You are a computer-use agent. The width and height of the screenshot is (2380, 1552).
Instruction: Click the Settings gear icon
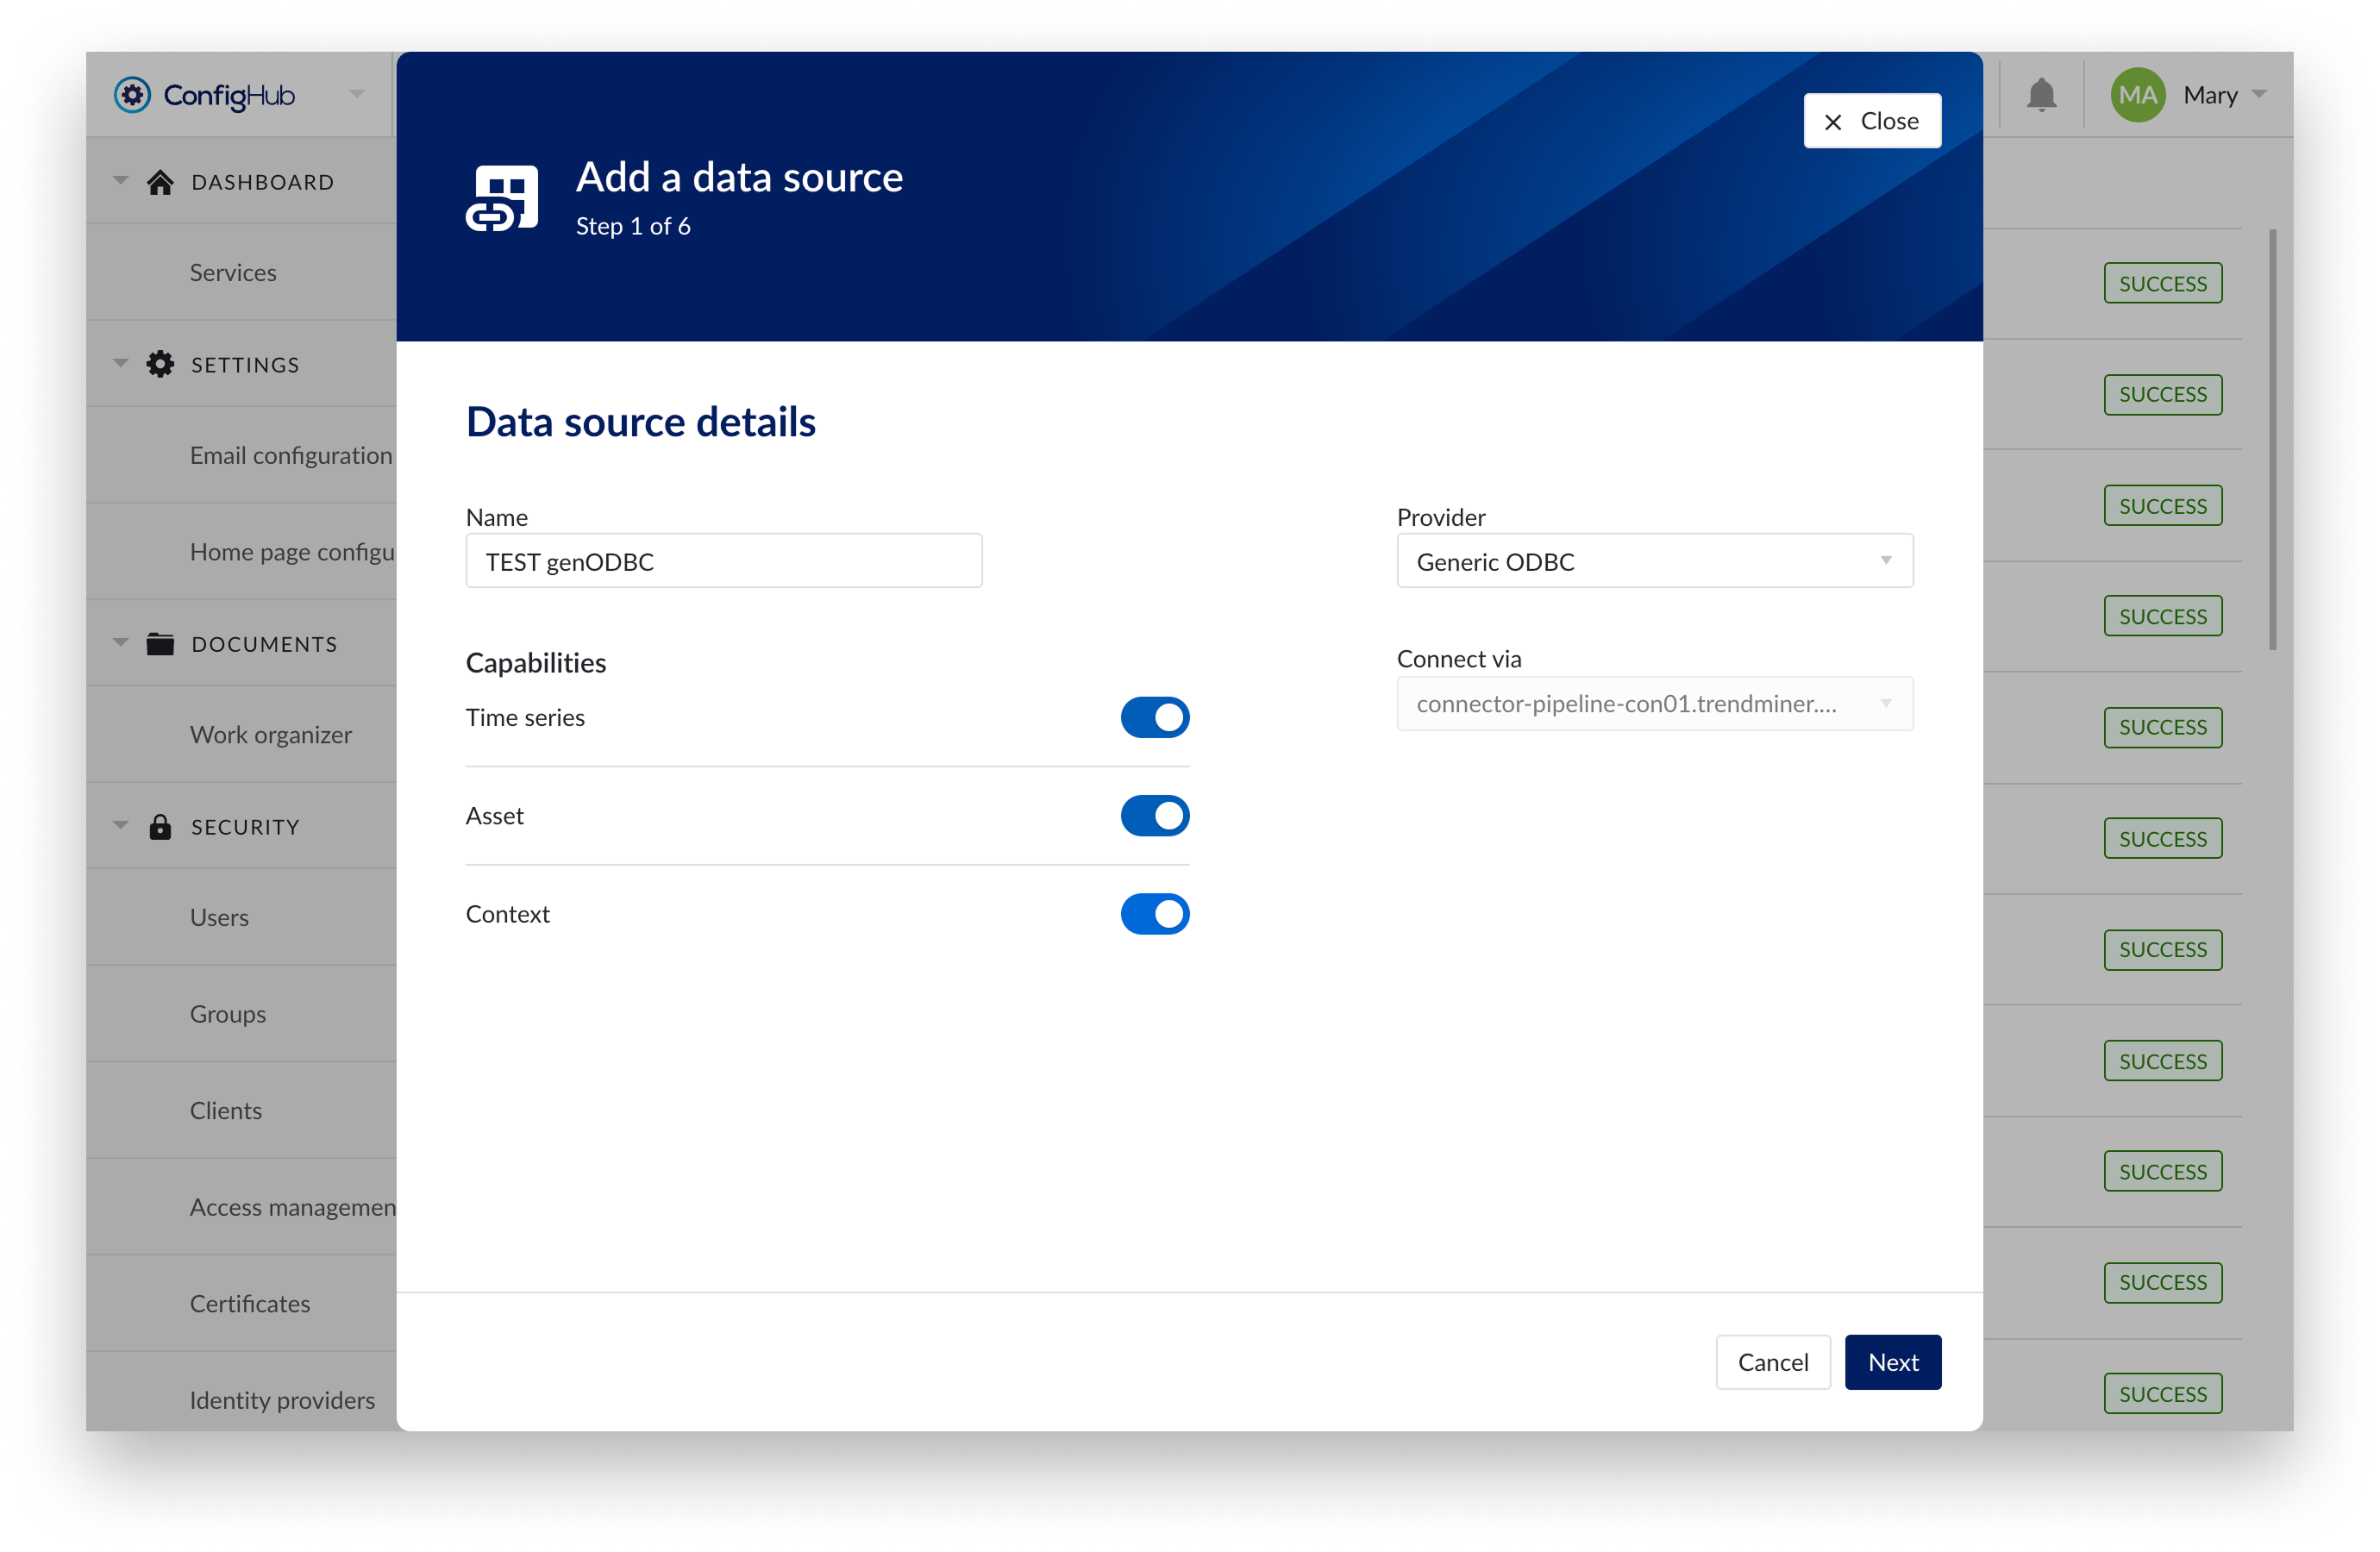coord(160,364)
